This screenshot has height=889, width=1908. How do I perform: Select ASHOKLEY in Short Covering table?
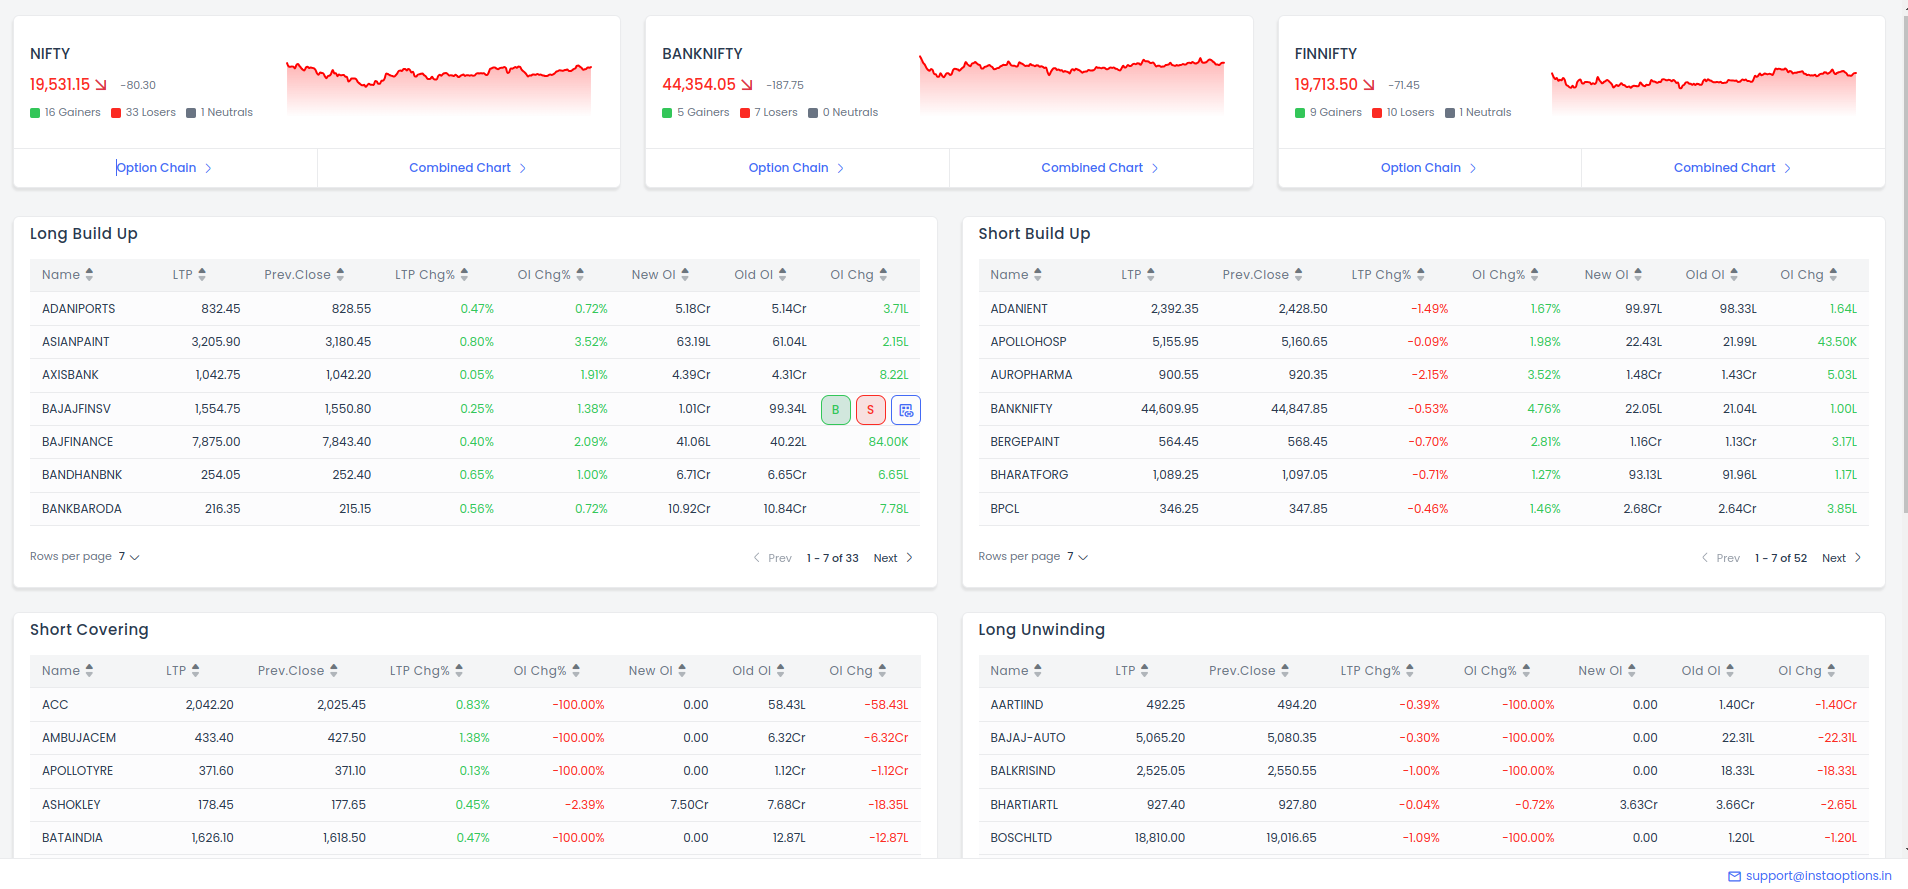click(71, 805)
